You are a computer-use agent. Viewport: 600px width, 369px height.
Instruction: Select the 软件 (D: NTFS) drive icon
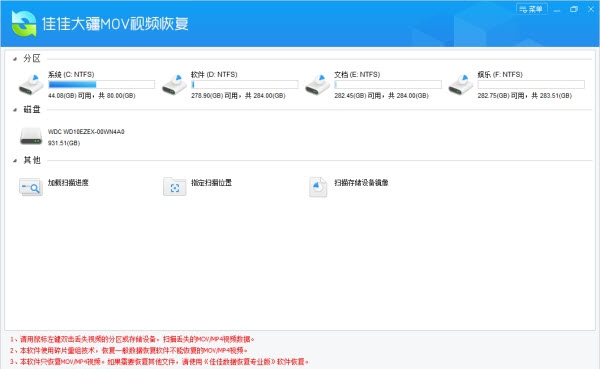click(x=174, y=85)
